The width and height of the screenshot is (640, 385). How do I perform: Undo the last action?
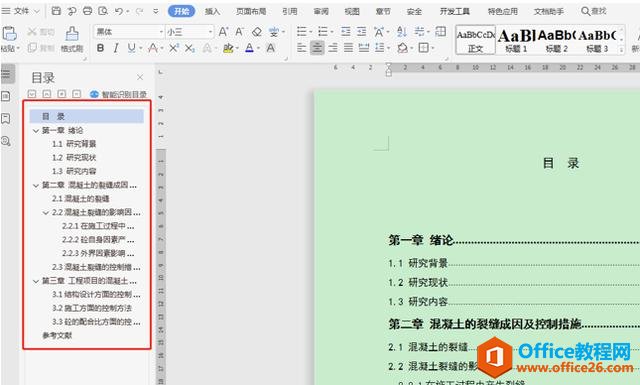click(119, 11)
